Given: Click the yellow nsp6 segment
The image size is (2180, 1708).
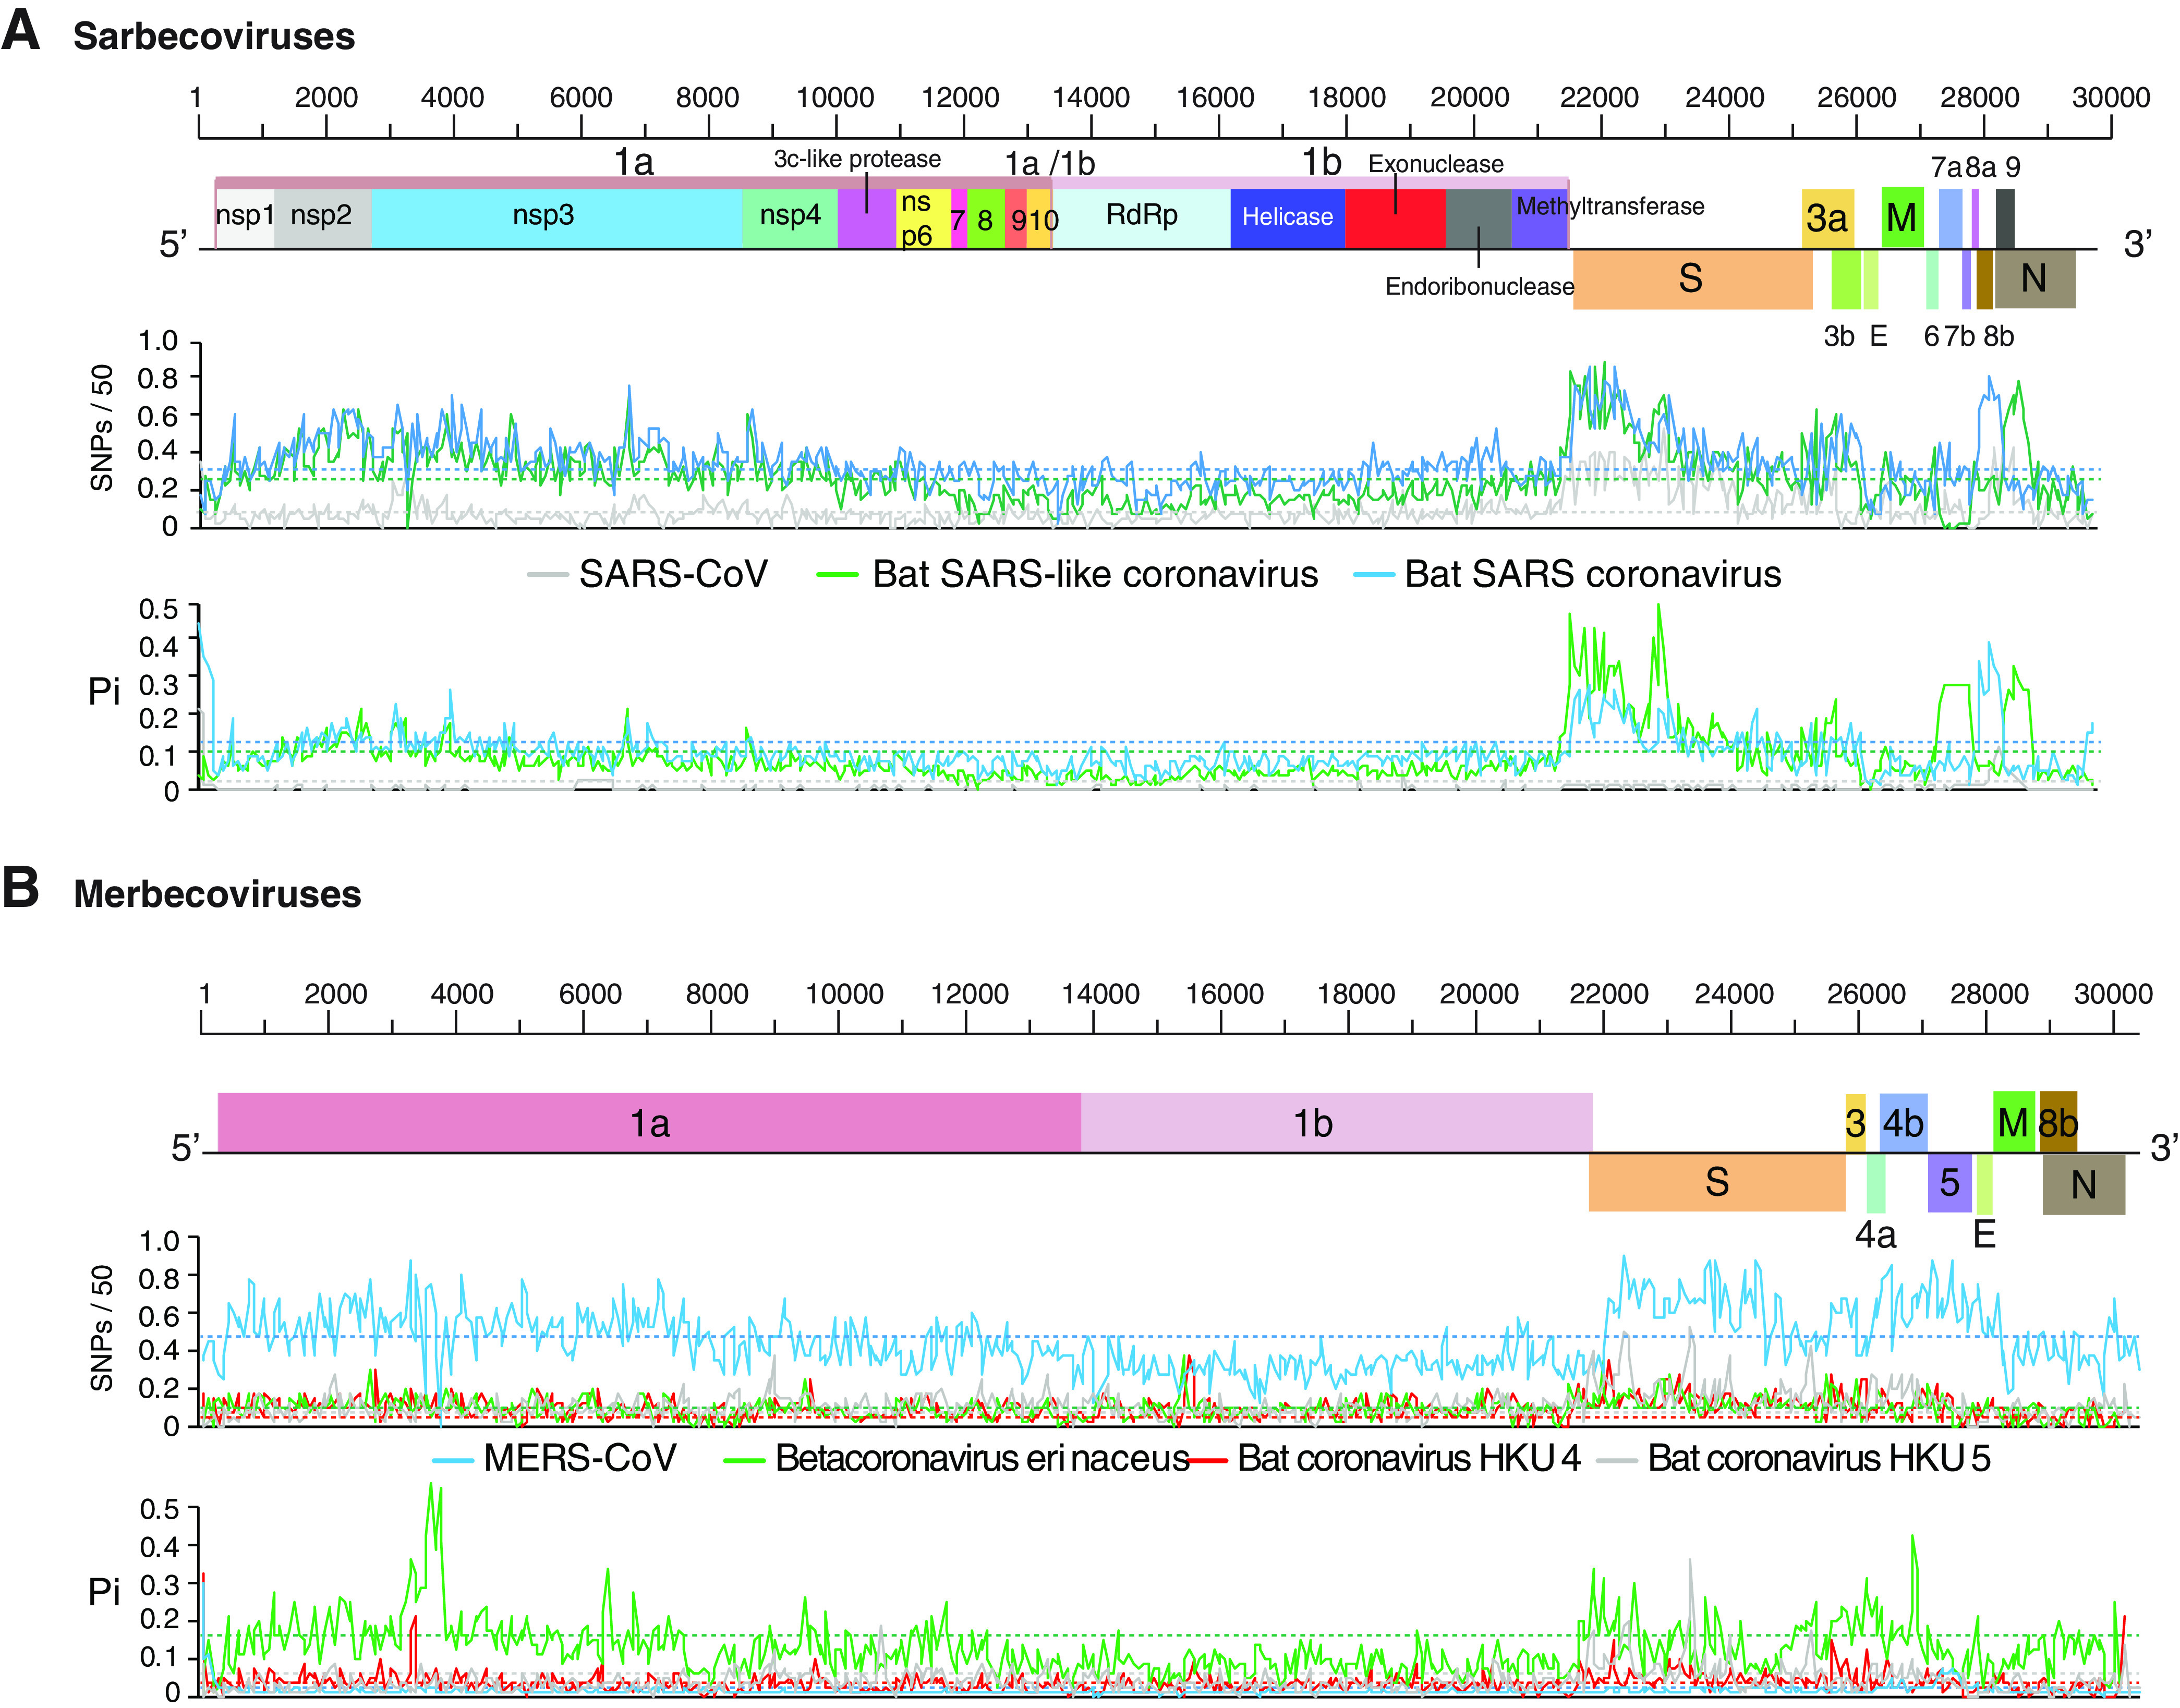Looking at the screenshot, I should coord(923,218).
